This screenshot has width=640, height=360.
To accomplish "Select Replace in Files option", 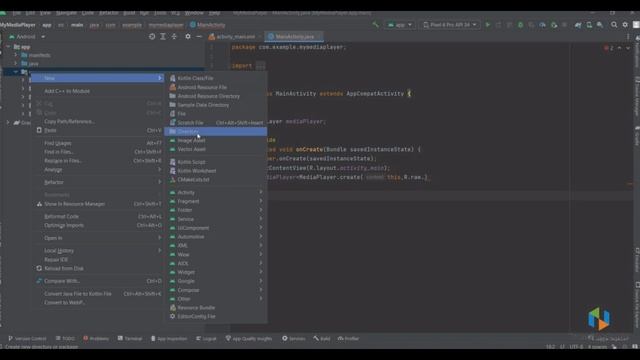I will [98, 161].
